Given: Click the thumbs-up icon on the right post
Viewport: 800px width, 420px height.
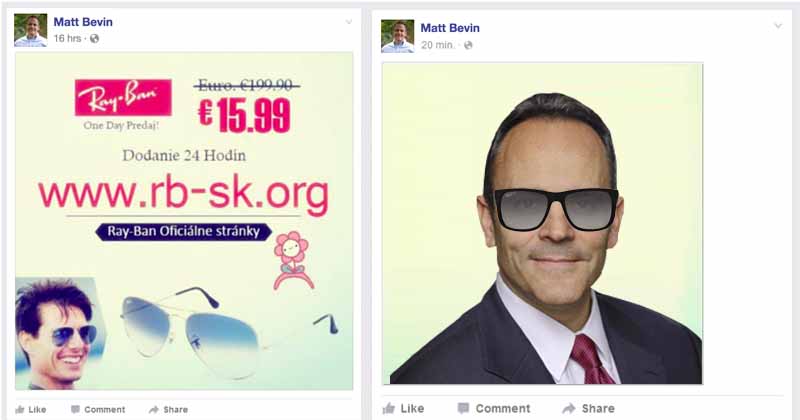Looking at the screenshot, I should (x=389, y=408).
